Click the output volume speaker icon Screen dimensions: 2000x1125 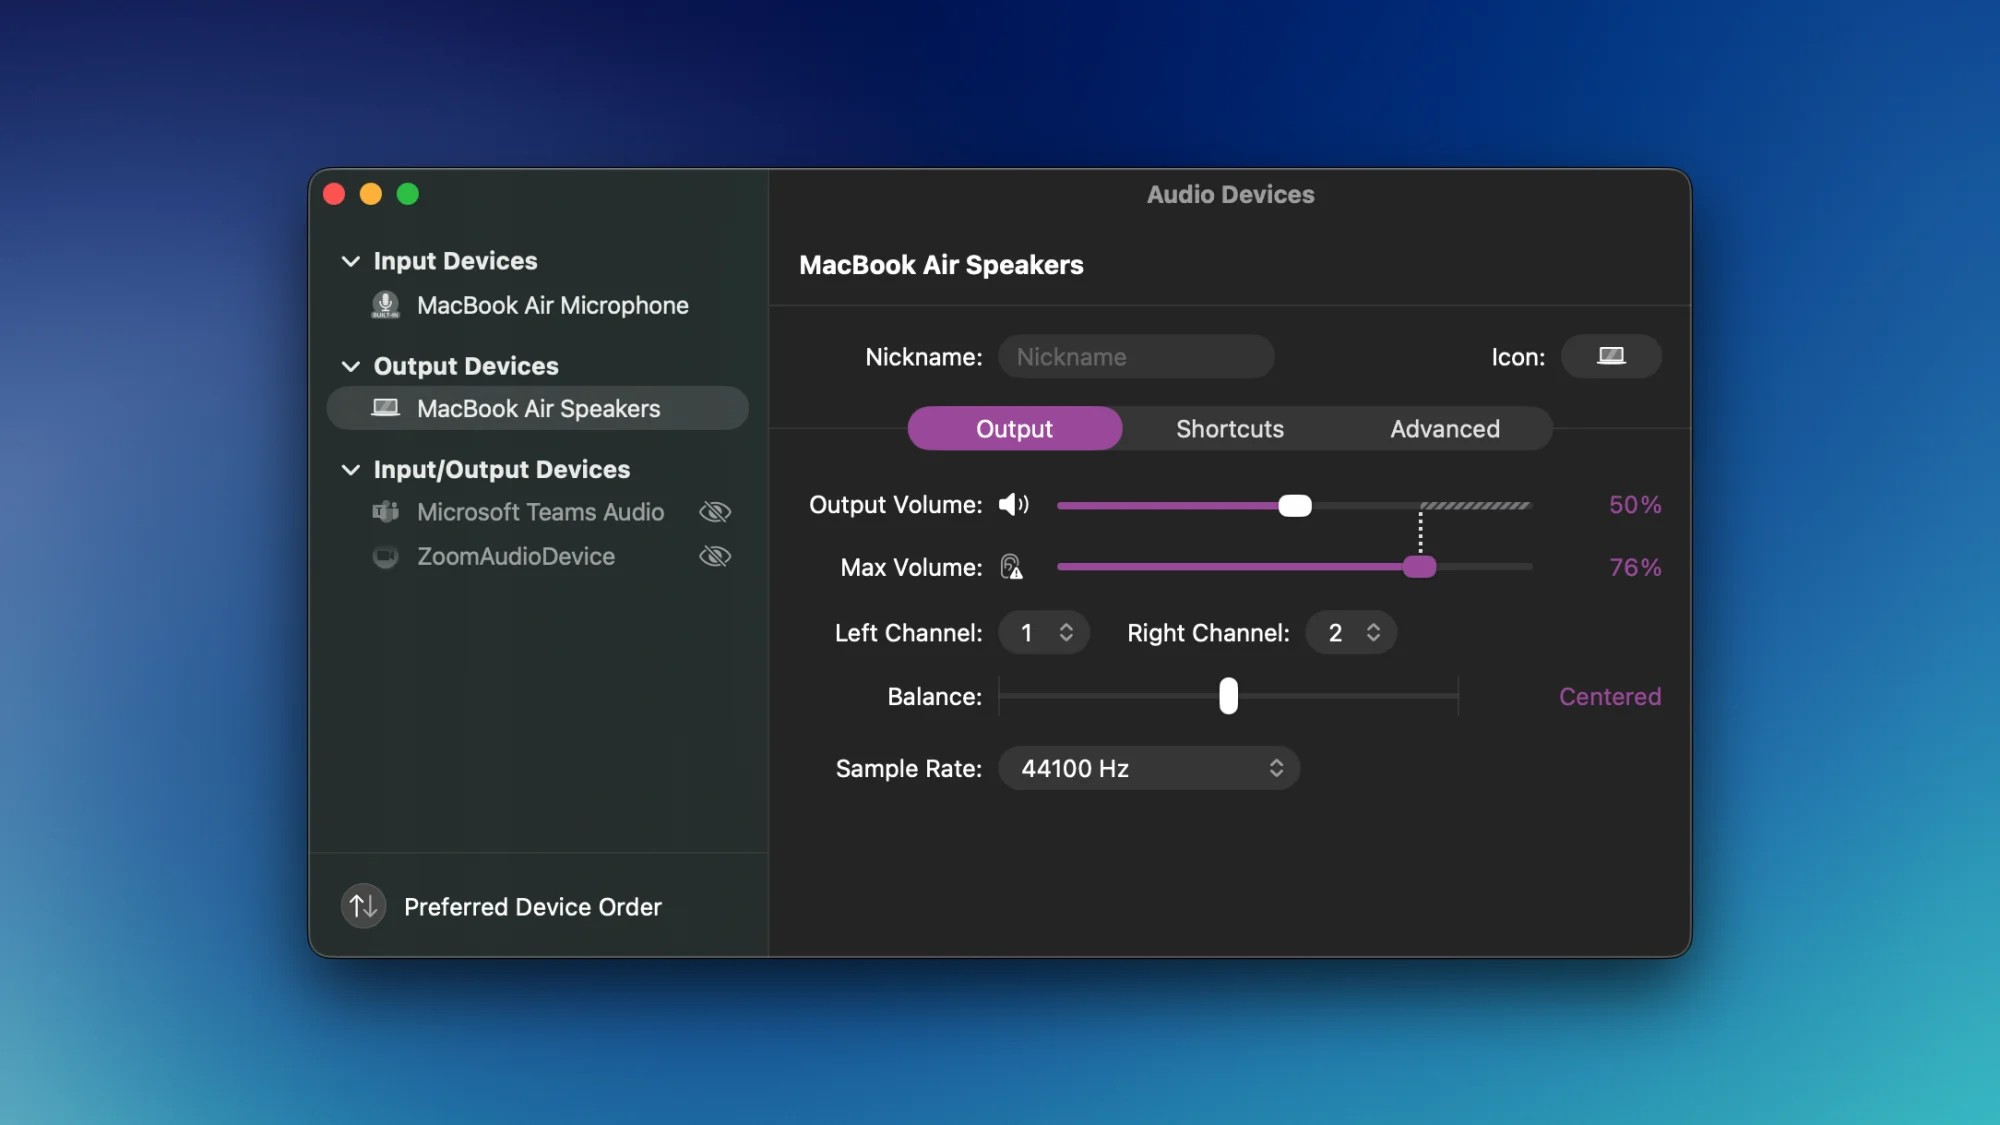point(1014,505)
